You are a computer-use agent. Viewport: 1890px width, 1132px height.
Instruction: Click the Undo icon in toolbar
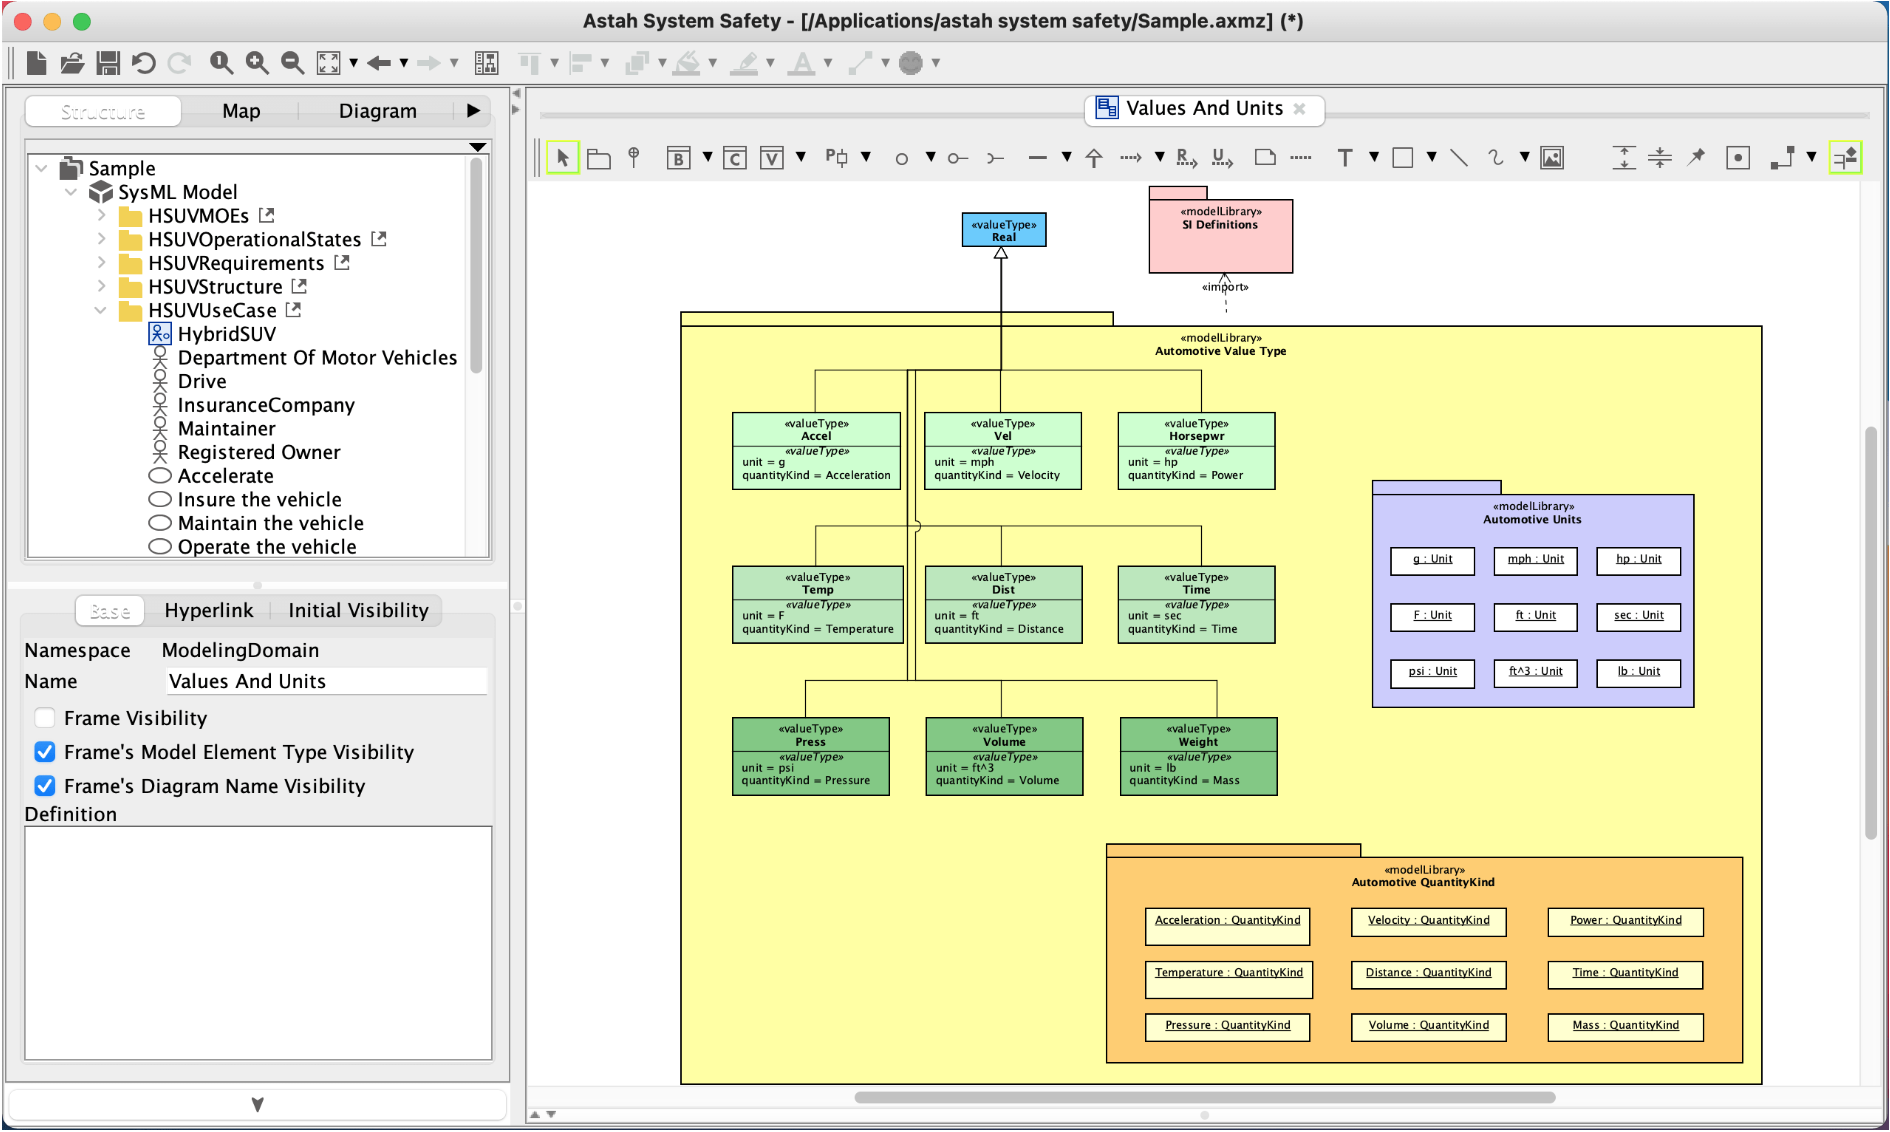pyautogui.click(x=144, y=63)
